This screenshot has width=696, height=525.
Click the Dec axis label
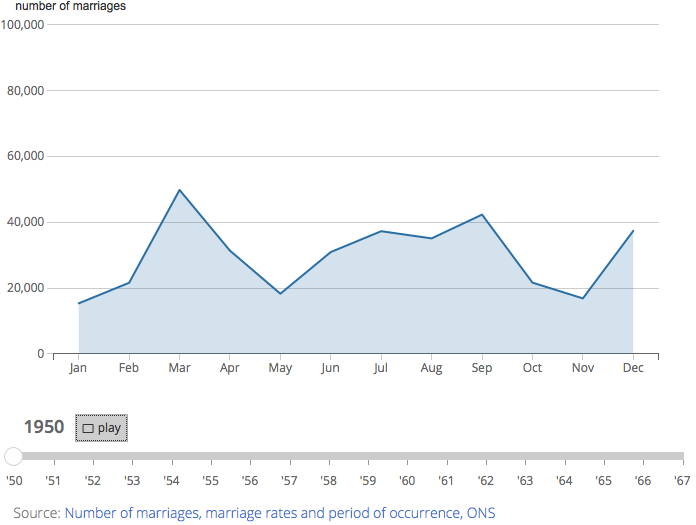coord(633,368)
